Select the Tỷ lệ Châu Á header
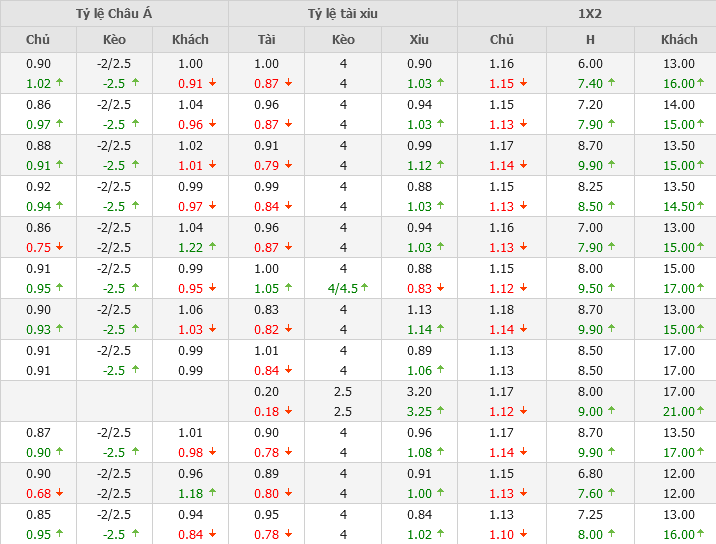 (x=114, y=13)
